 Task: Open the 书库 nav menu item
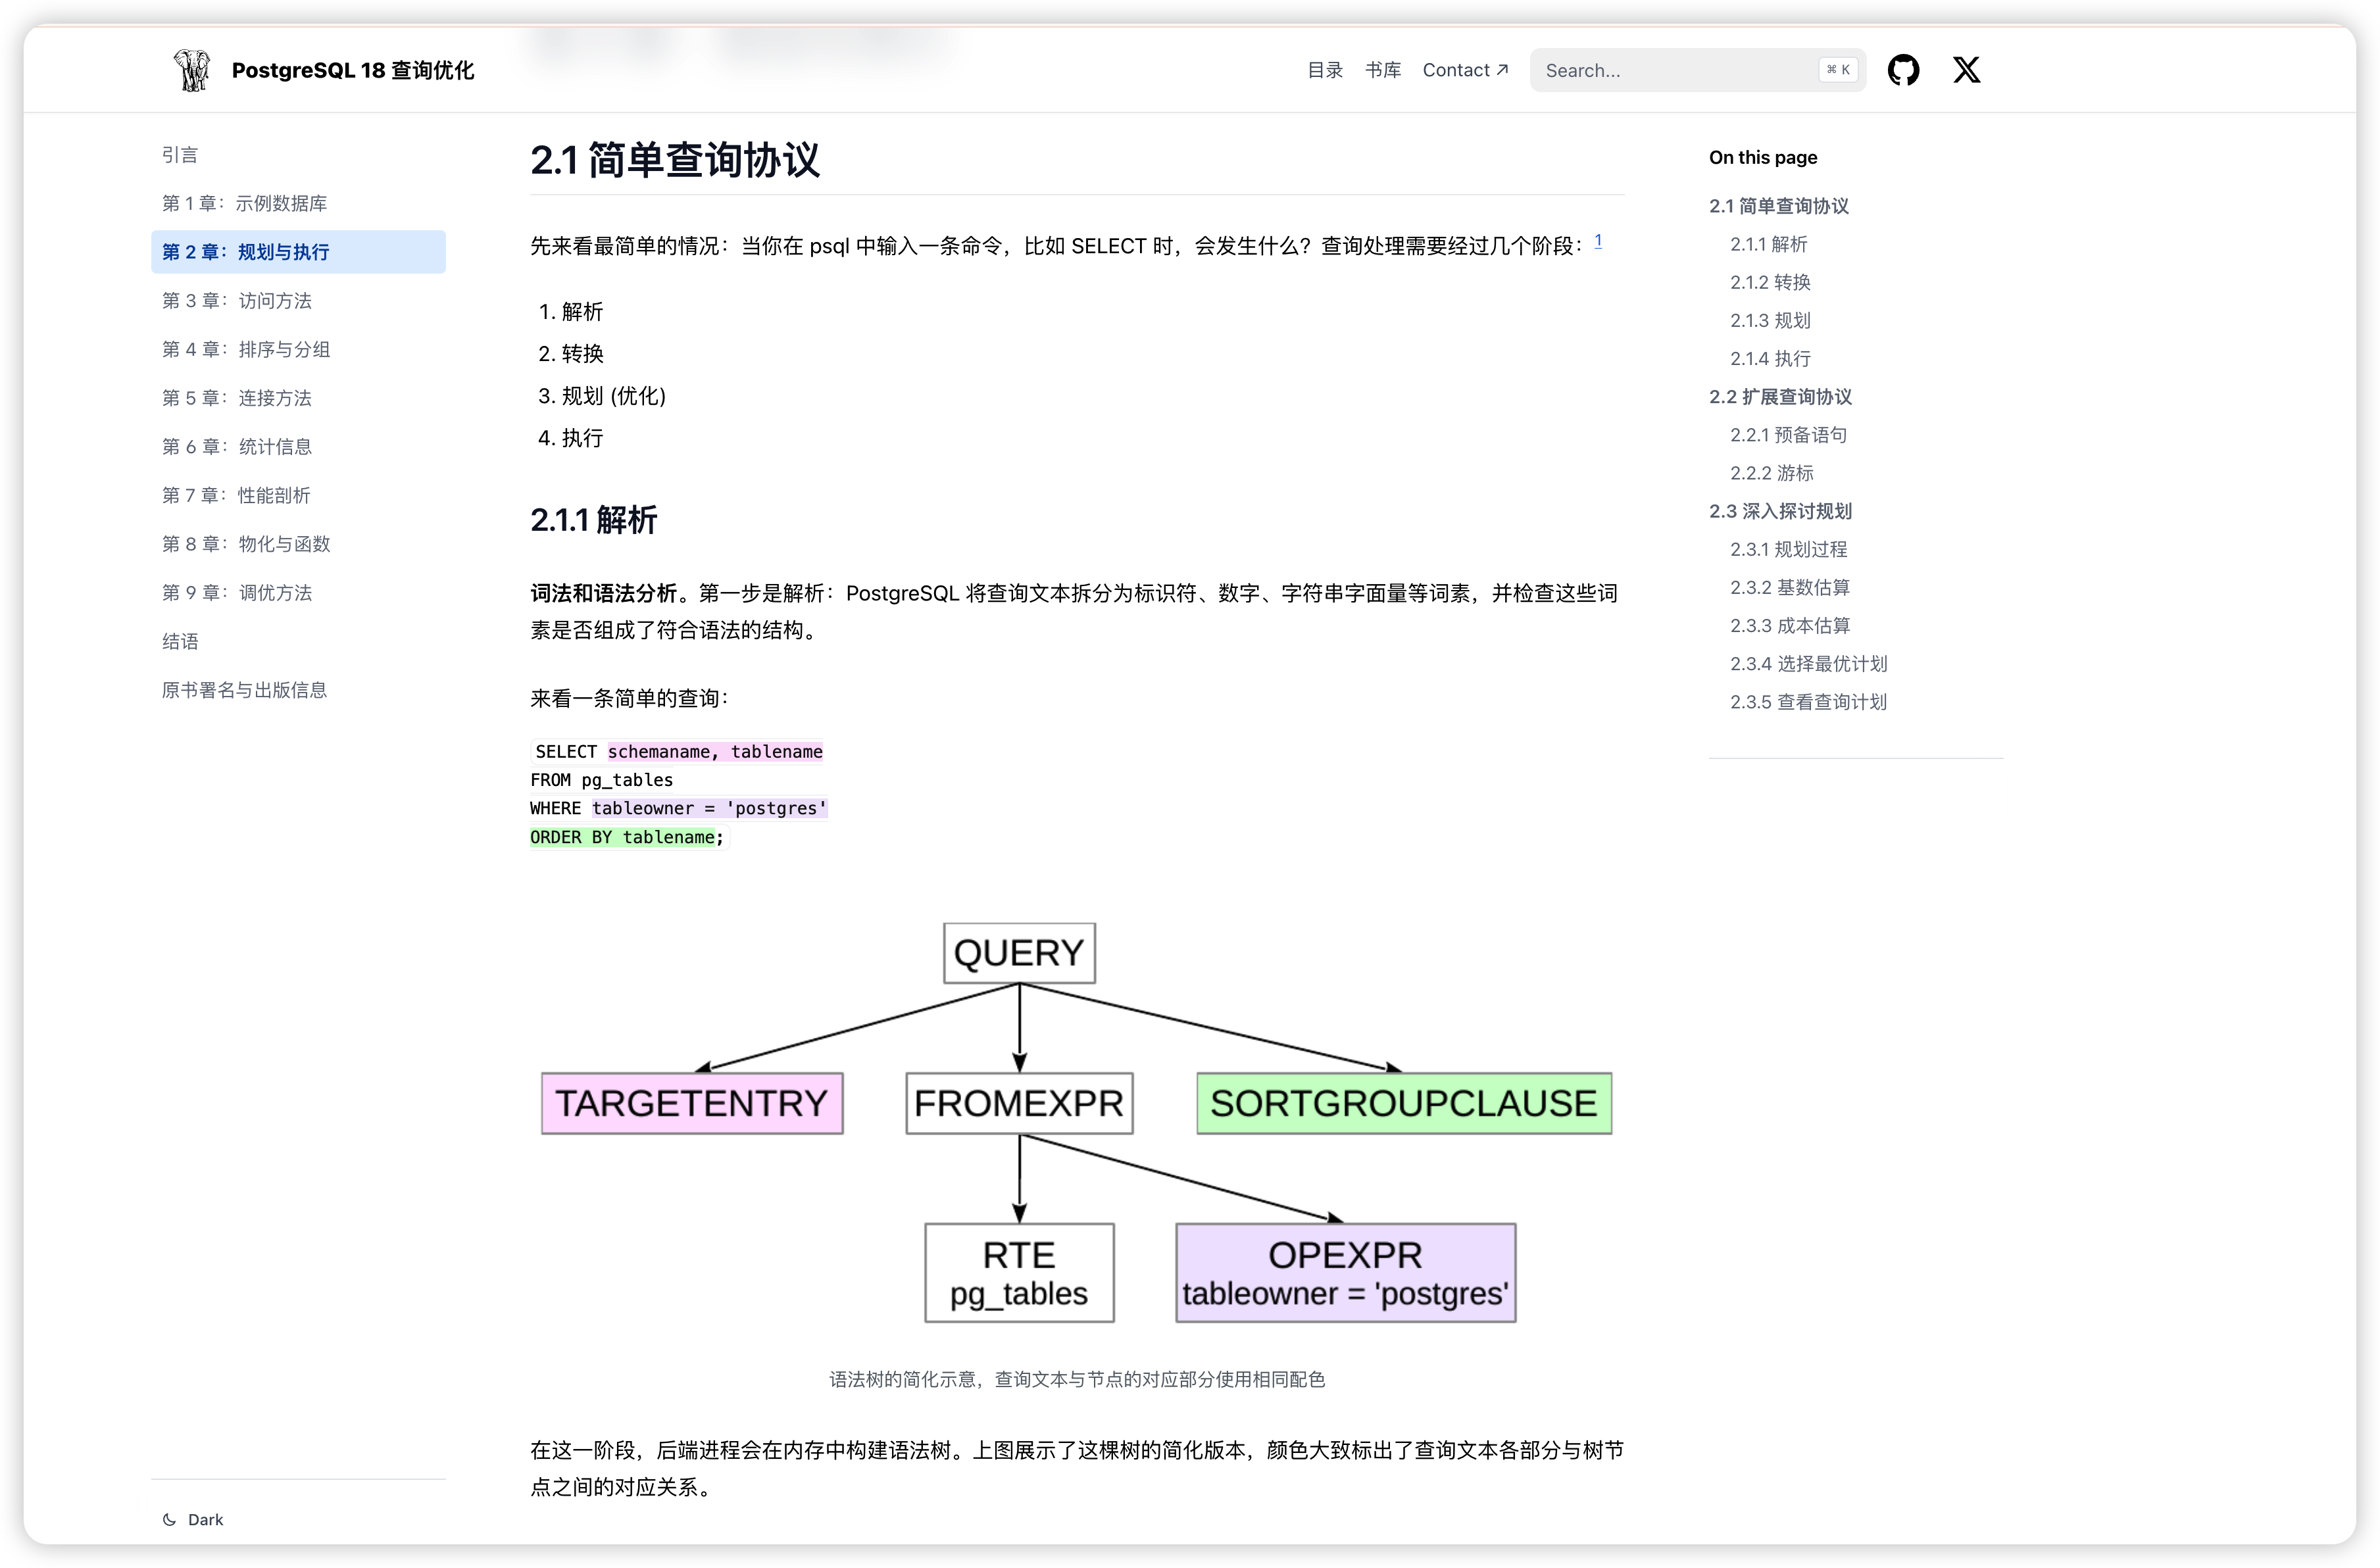click(1383, 70)
